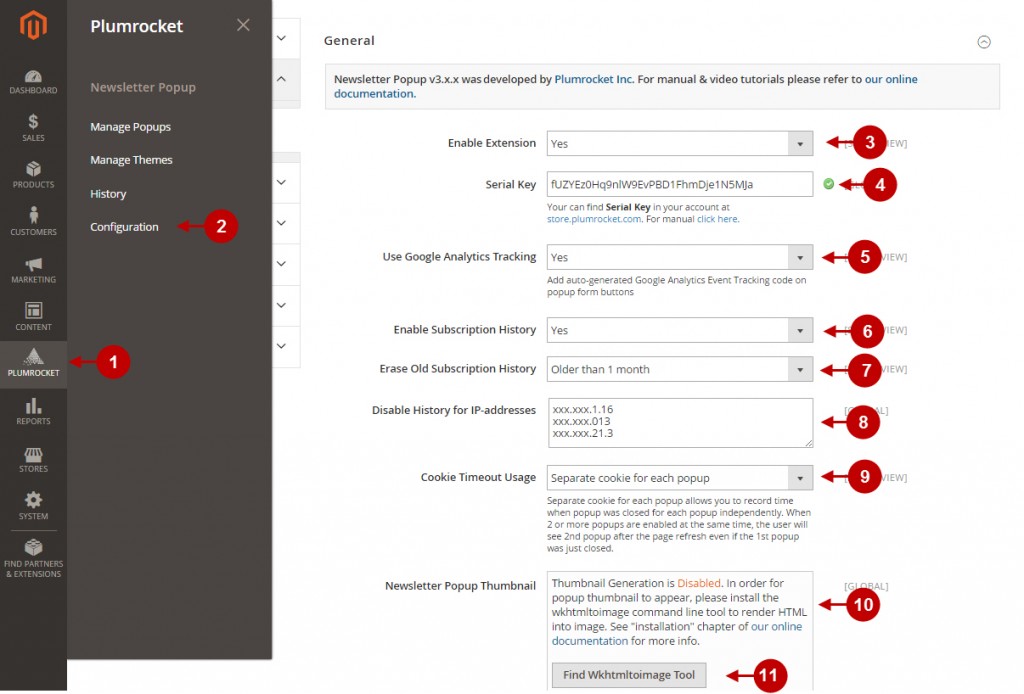The image size is (1024, 694).
Task: Open the Erase Old Subscription History dropdown
Action: [x=679, y=369]
